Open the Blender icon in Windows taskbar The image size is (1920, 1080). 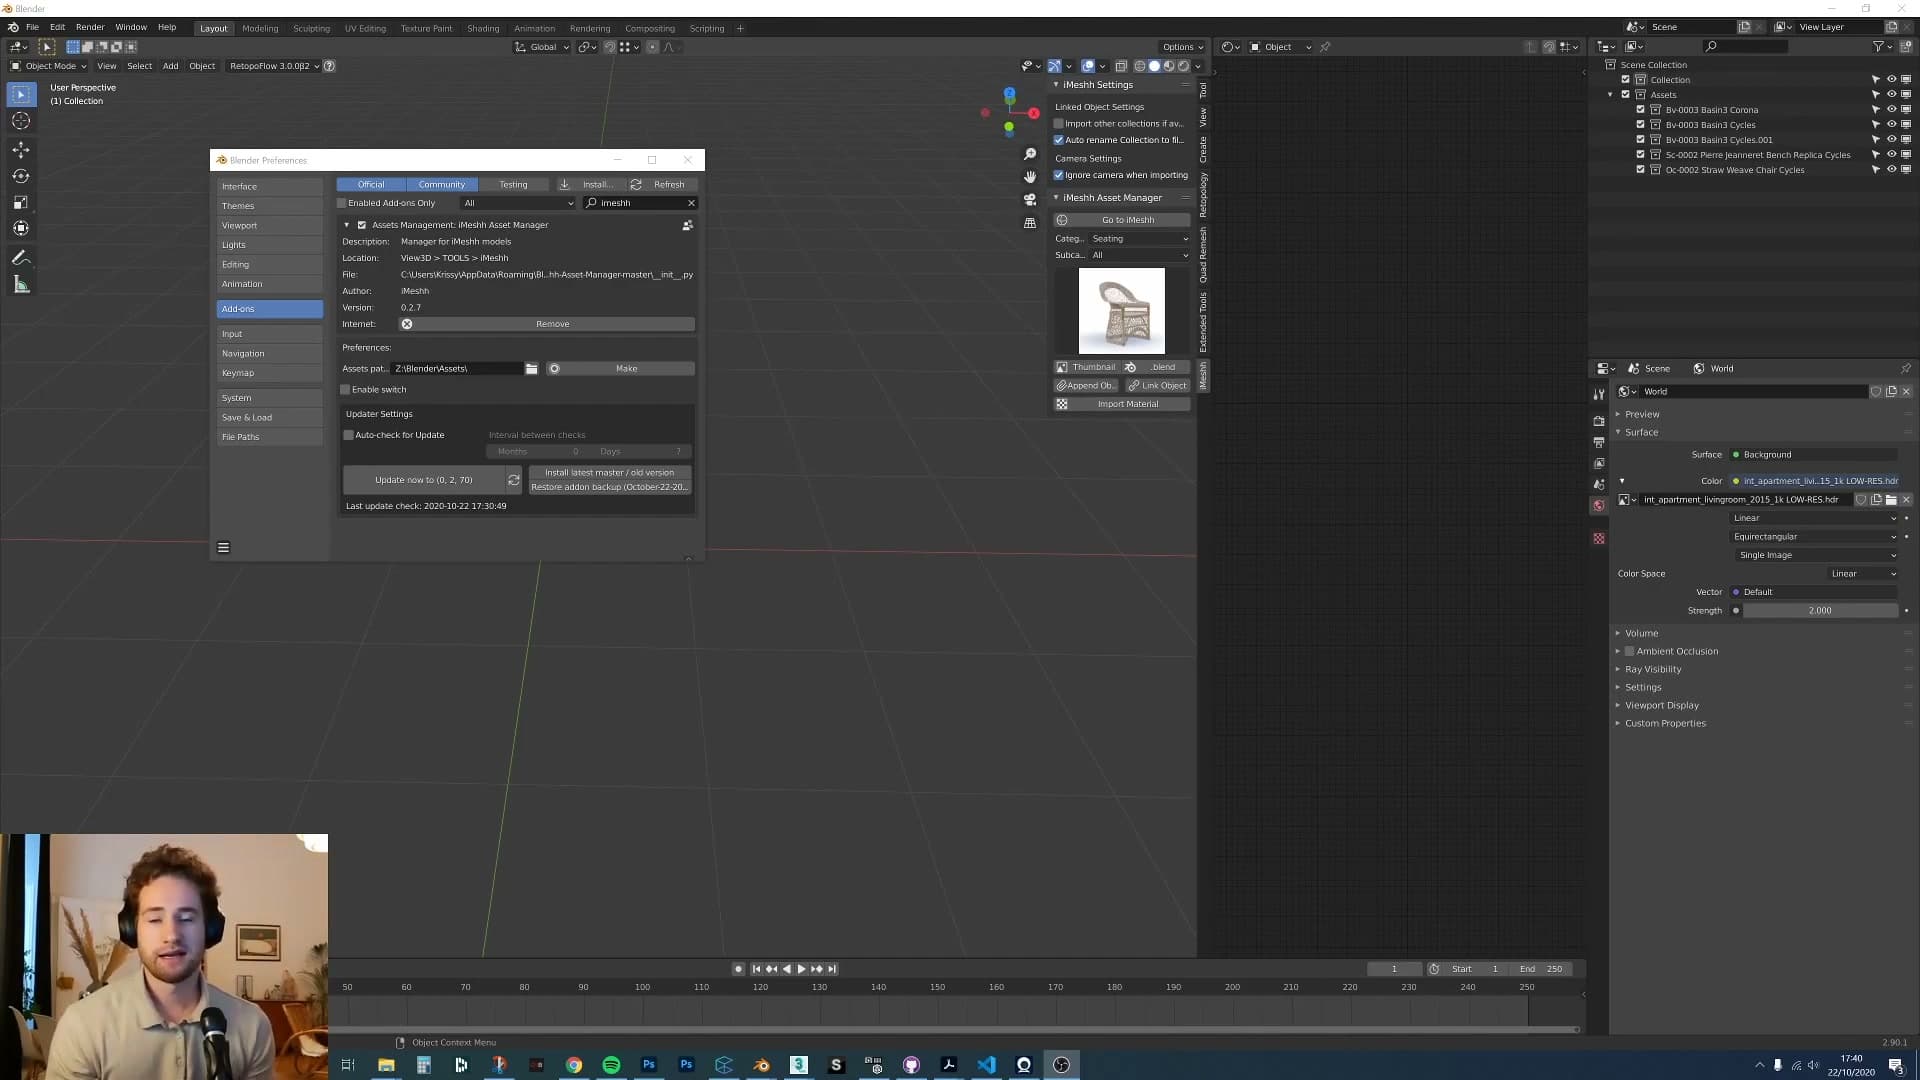pyautogui.click(x=761, y=1065)
